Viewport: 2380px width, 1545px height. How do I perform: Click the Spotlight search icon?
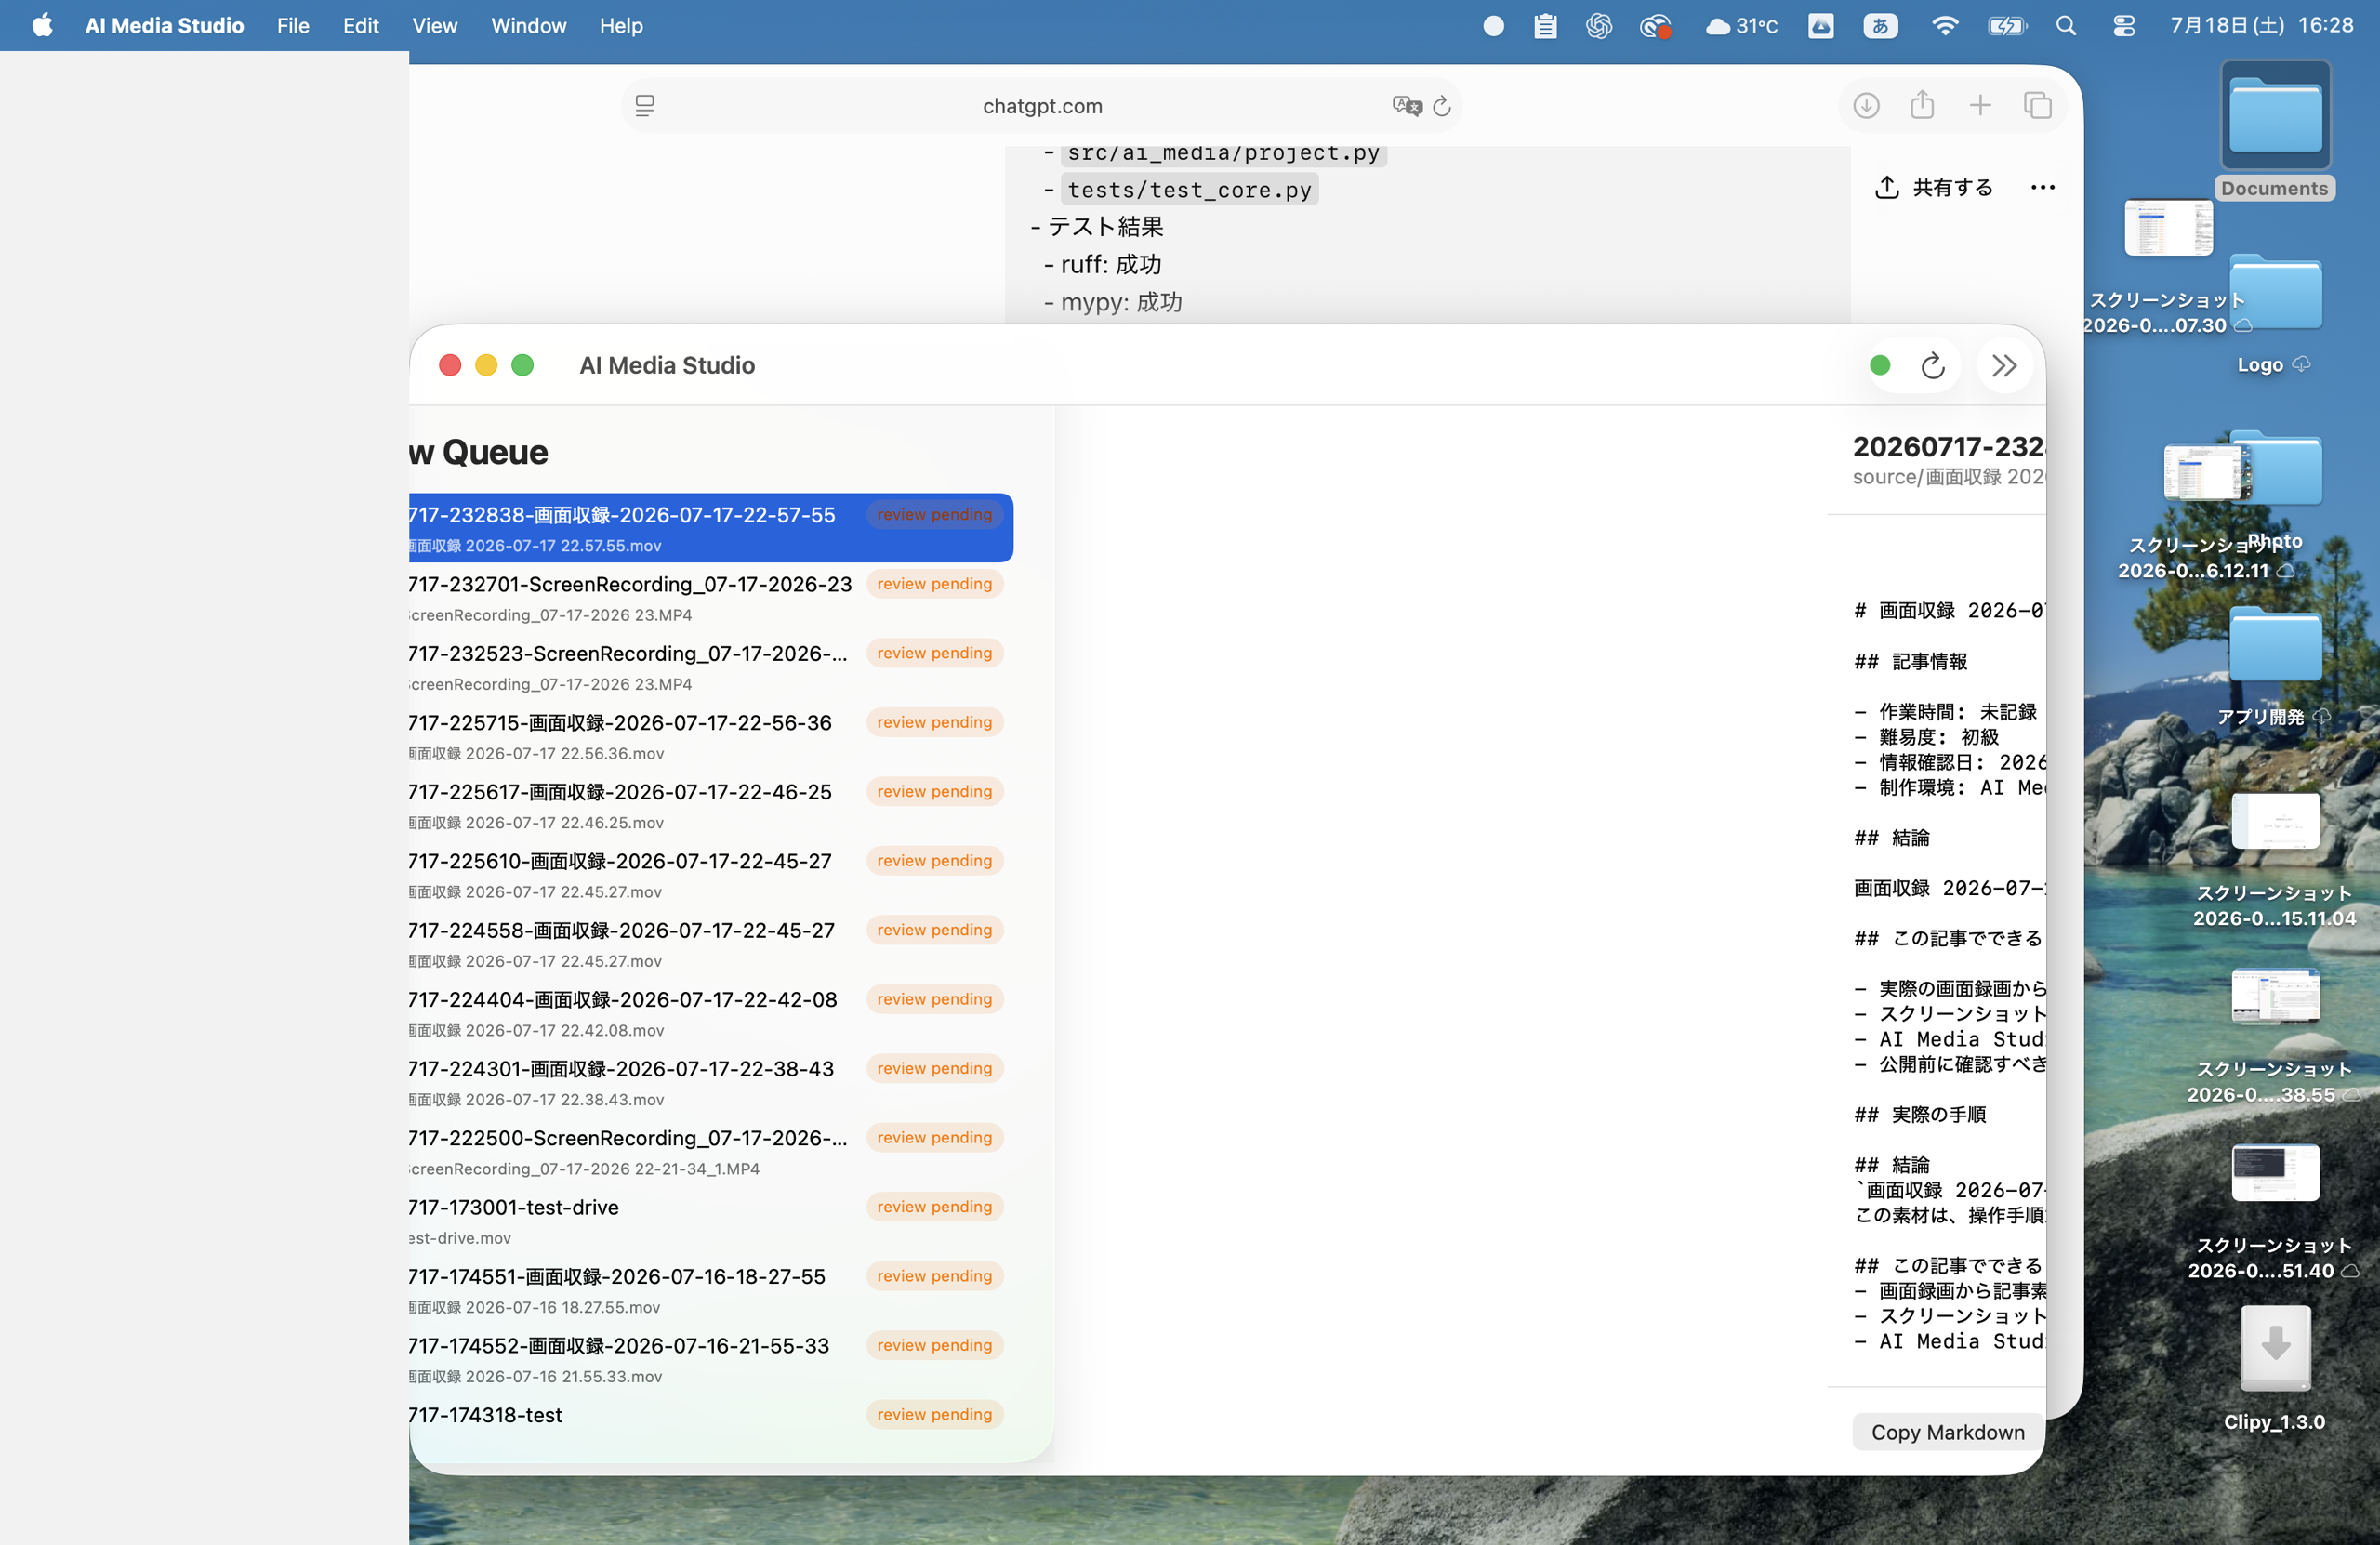[2066, 26]
